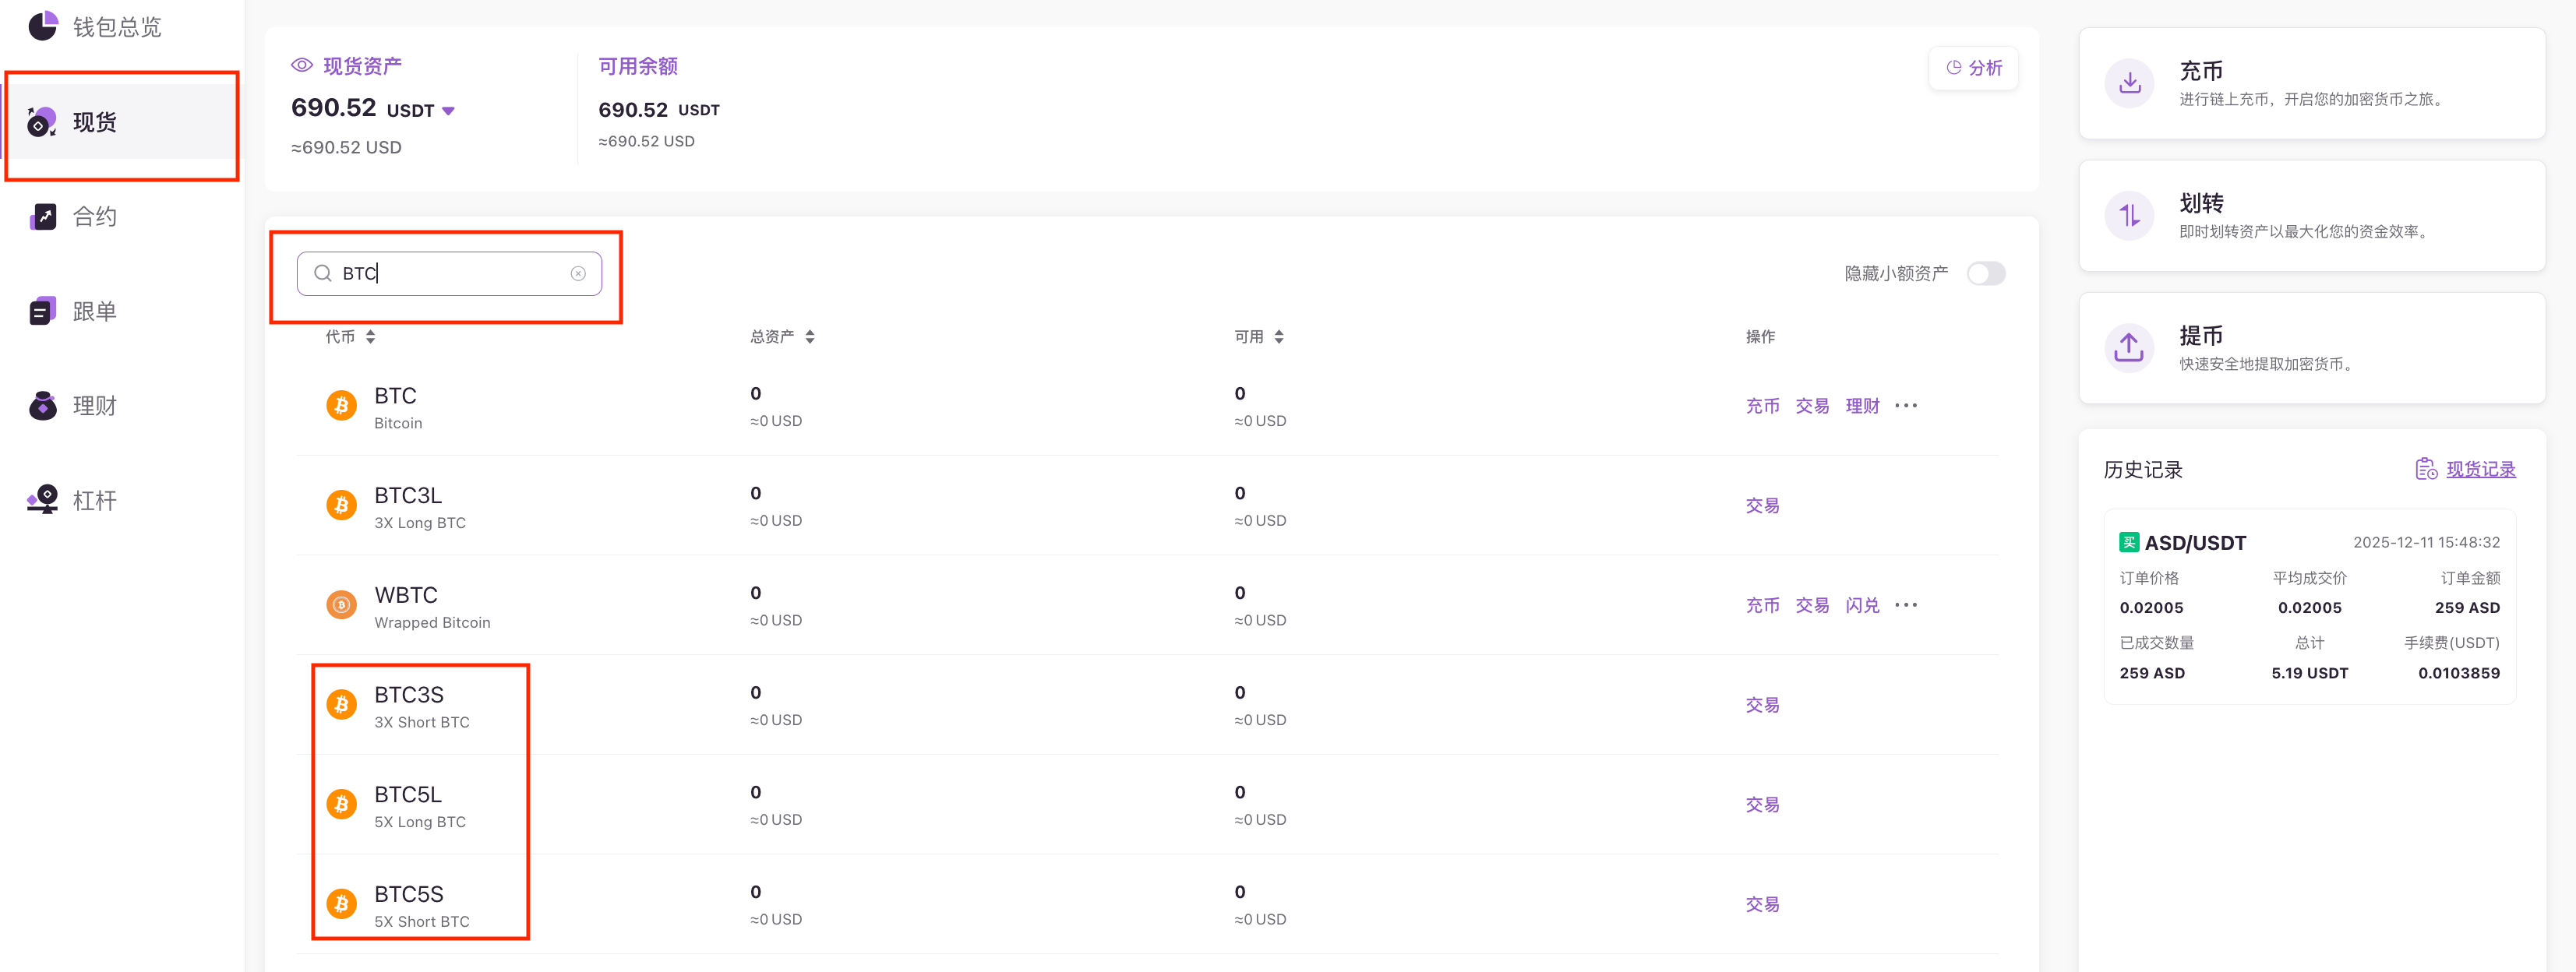The image size is (2576, 972).
Task: Click the withdraw (提币) upload icon
Action: click(x=2129, y=347)
